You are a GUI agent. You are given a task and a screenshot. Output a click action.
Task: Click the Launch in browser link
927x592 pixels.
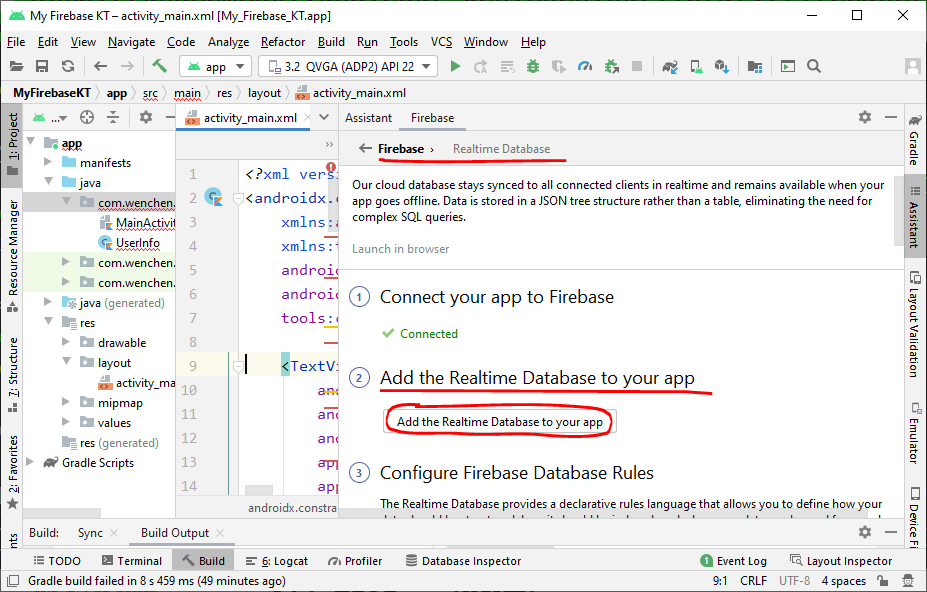(401, 249)
